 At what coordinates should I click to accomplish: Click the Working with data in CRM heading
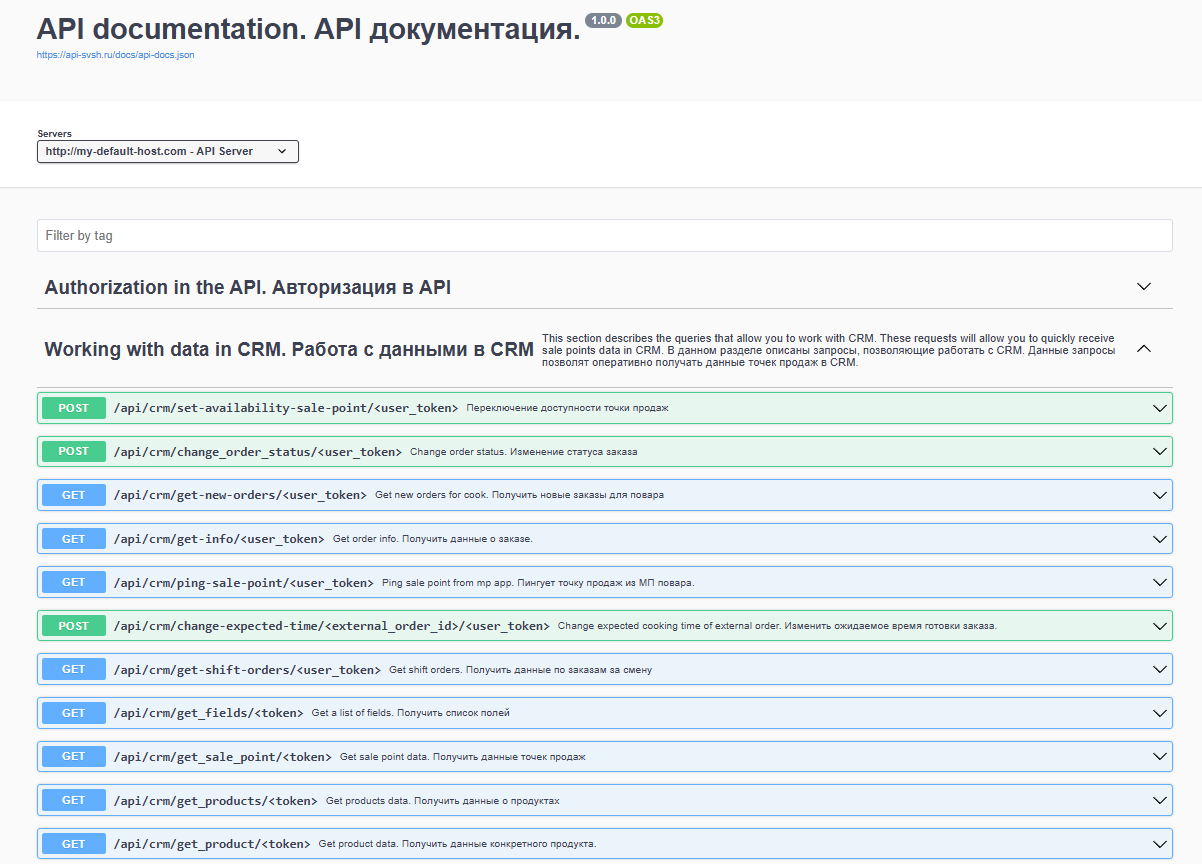pyautogui.click(x=289, y=349)
